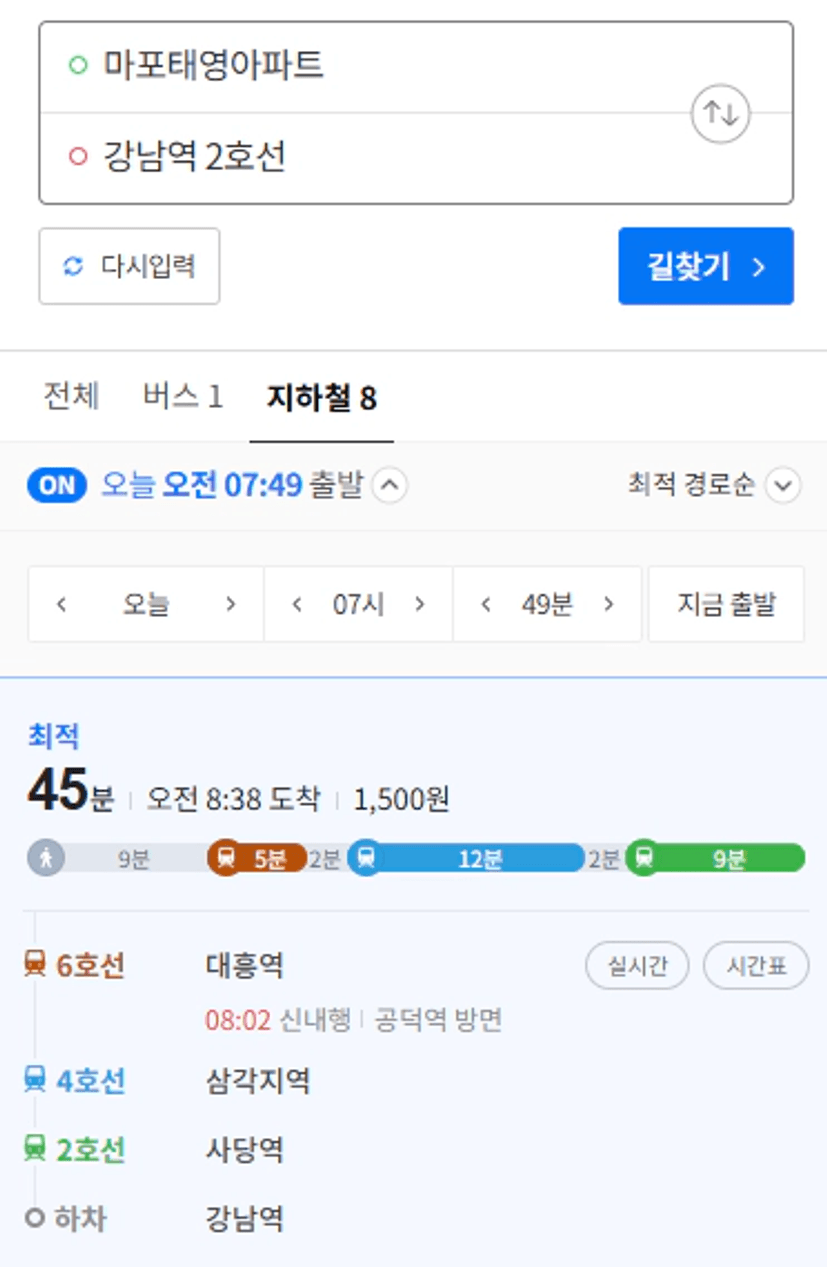Toggle the ON departure time switch

57,486
